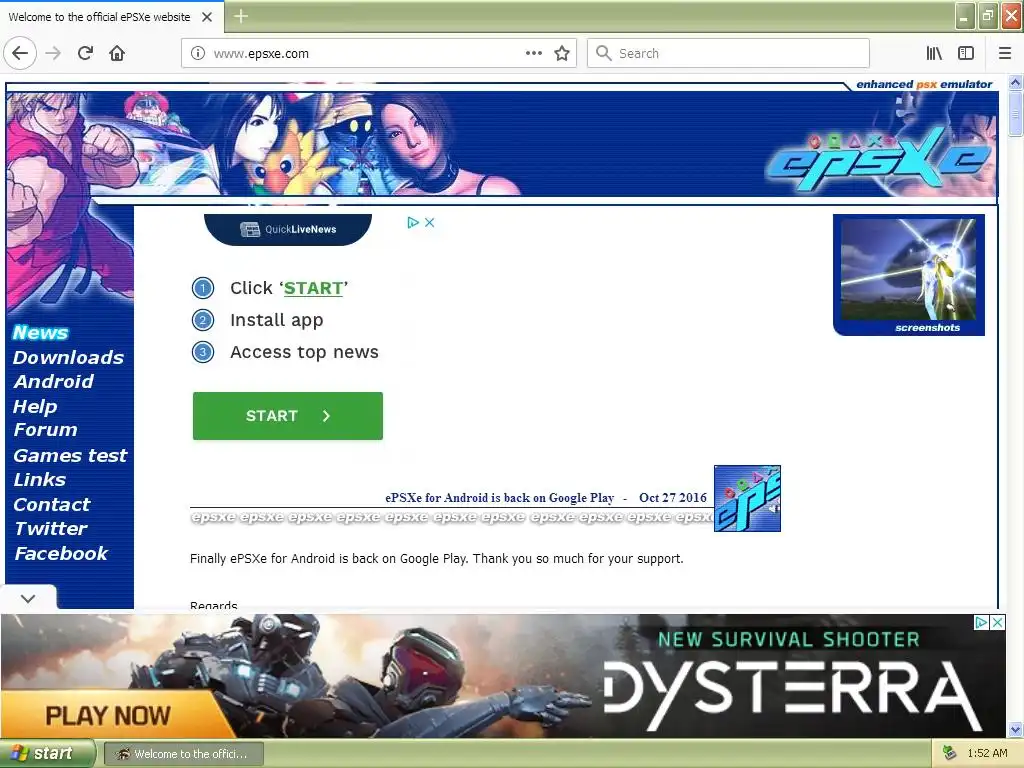Viewport: 1024px width, 768px height.
Task: Open the Facebook link
Action: click(x=61, y=553)
